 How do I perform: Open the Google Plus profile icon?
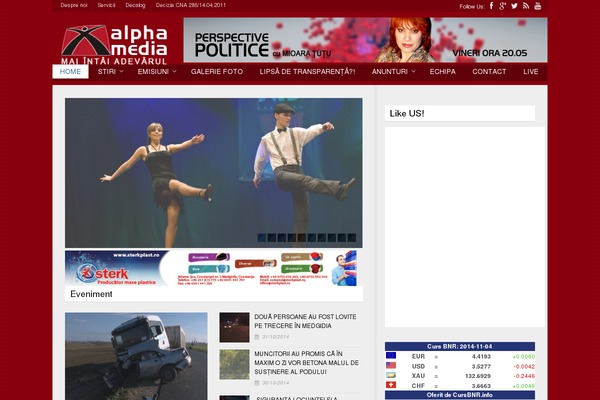tap(502, 6)
